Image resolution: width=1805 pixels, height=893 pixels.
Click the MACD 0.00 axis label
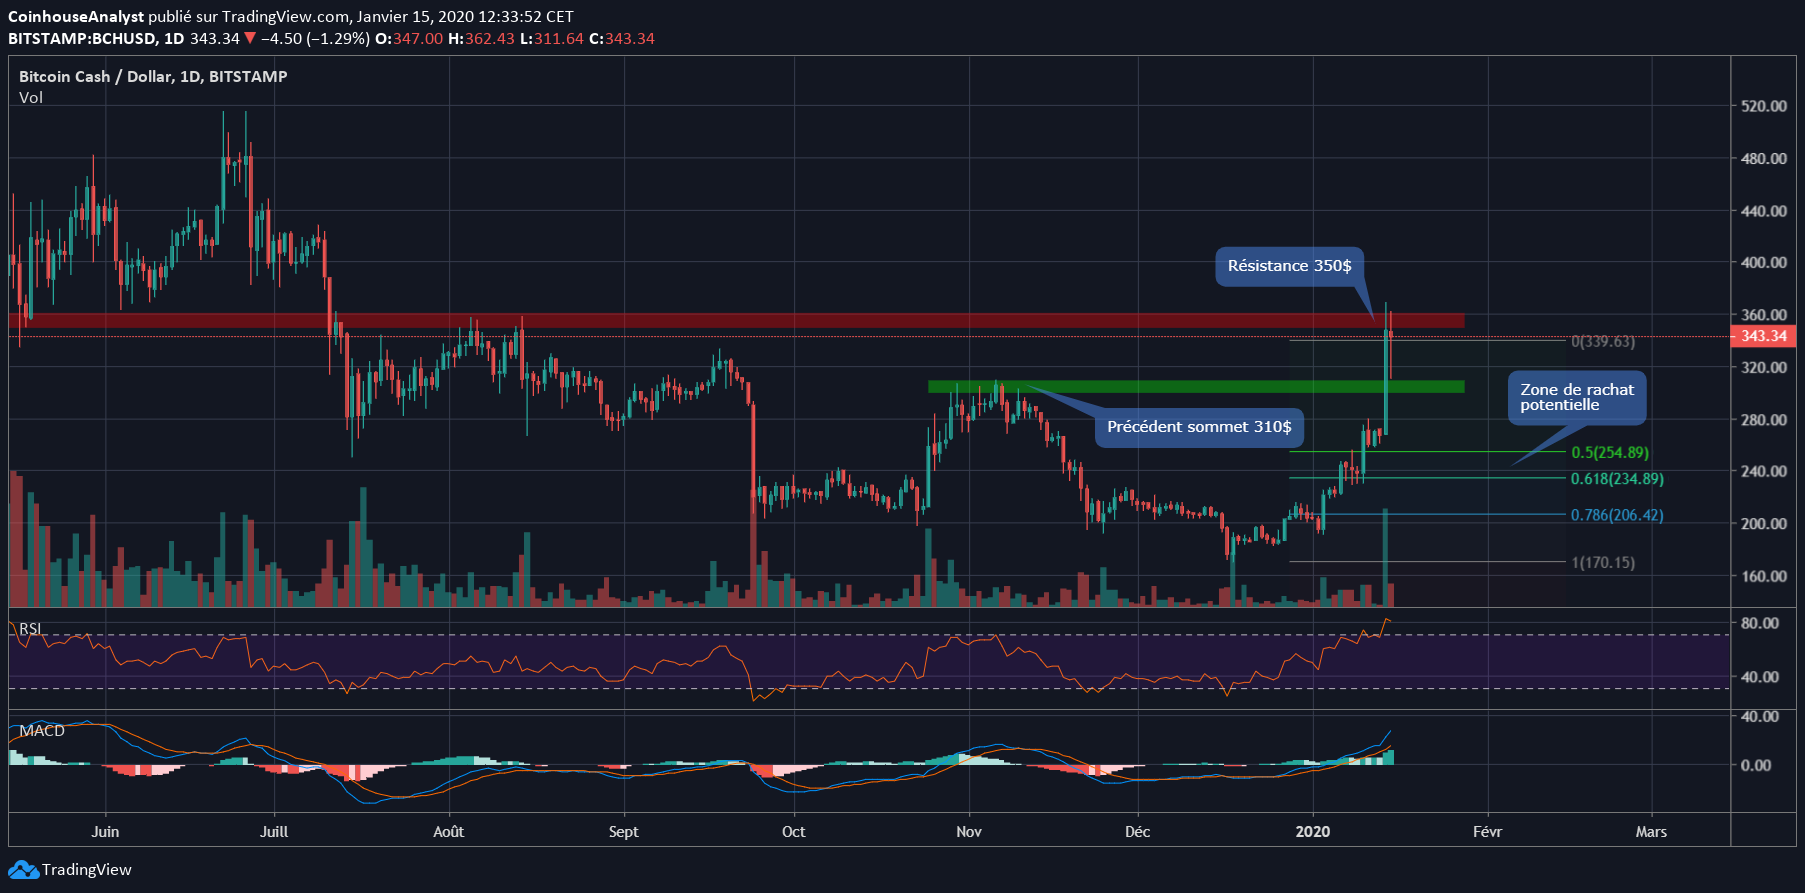(1756, 765)
